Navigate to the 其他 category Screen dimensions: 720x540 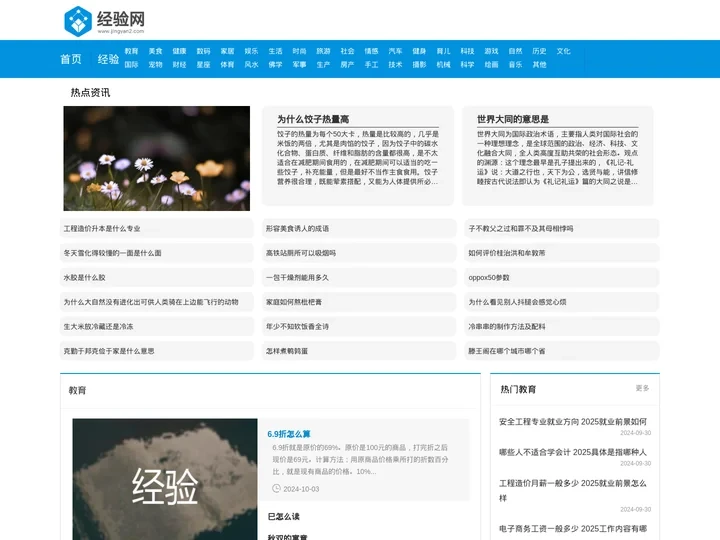coord(540,65)
